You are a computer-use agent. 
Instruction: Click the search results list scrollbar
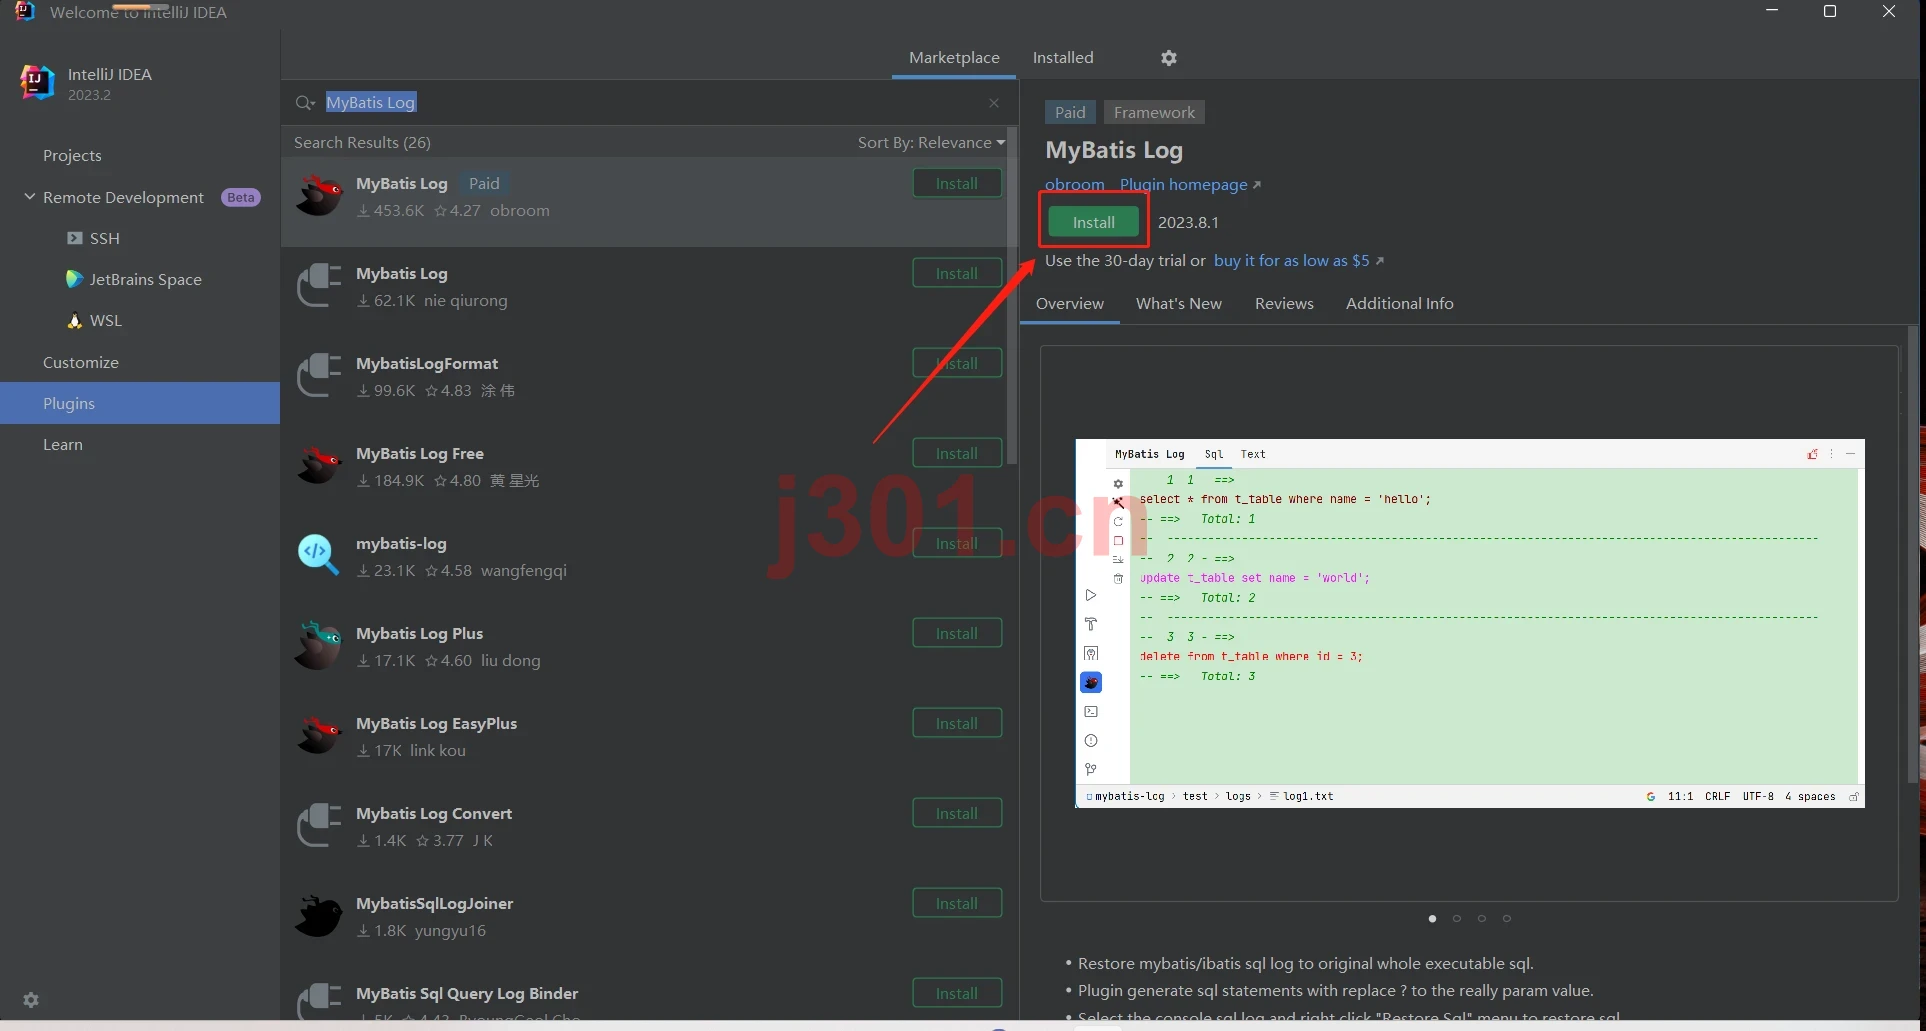point(1012,297)
